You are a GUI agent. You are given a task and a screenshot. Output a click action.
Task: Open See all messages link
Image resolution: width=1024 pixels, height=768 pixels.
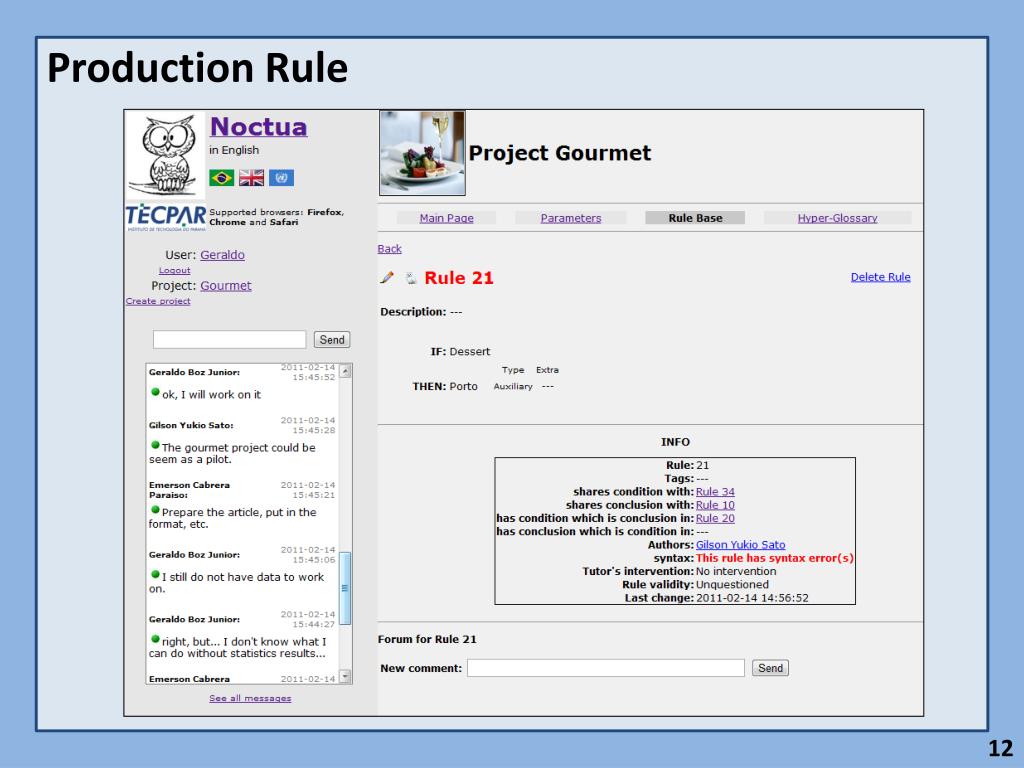250,698
